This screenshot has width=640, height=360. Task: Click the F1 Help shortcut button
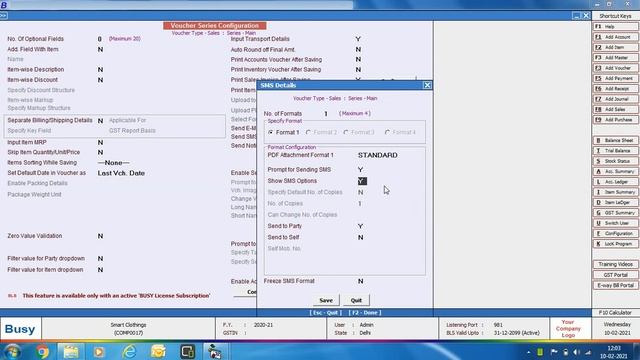[x=616, y=27]
